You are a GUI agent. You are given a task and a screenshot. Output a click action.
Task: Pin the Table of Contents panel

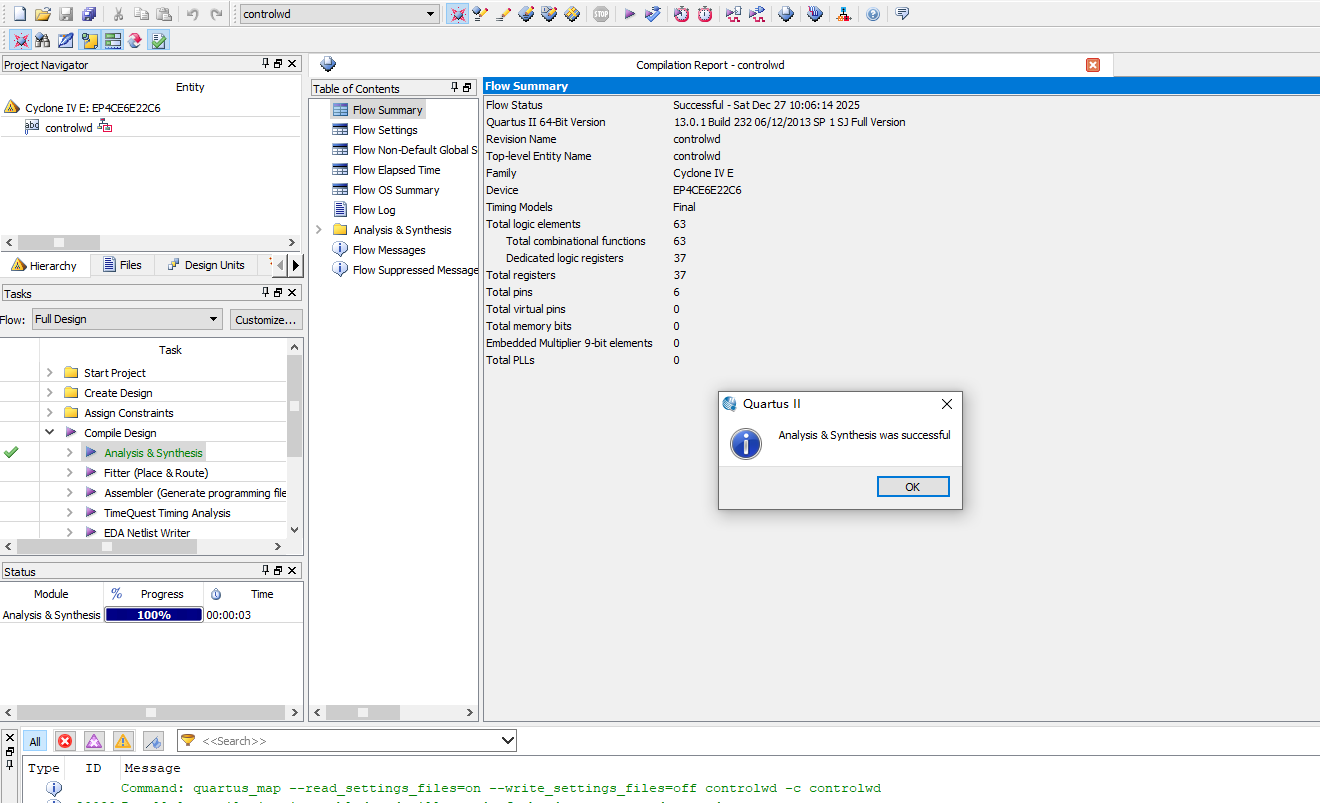pos(454,88)
